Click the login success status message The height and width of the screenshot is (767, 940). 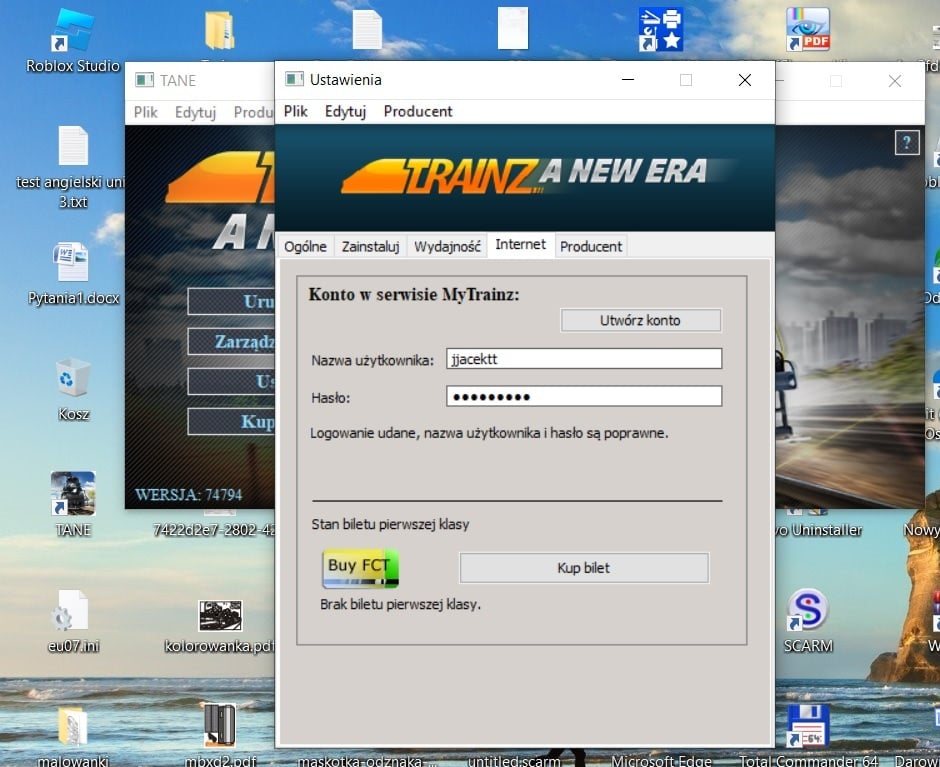click(489, 433)
